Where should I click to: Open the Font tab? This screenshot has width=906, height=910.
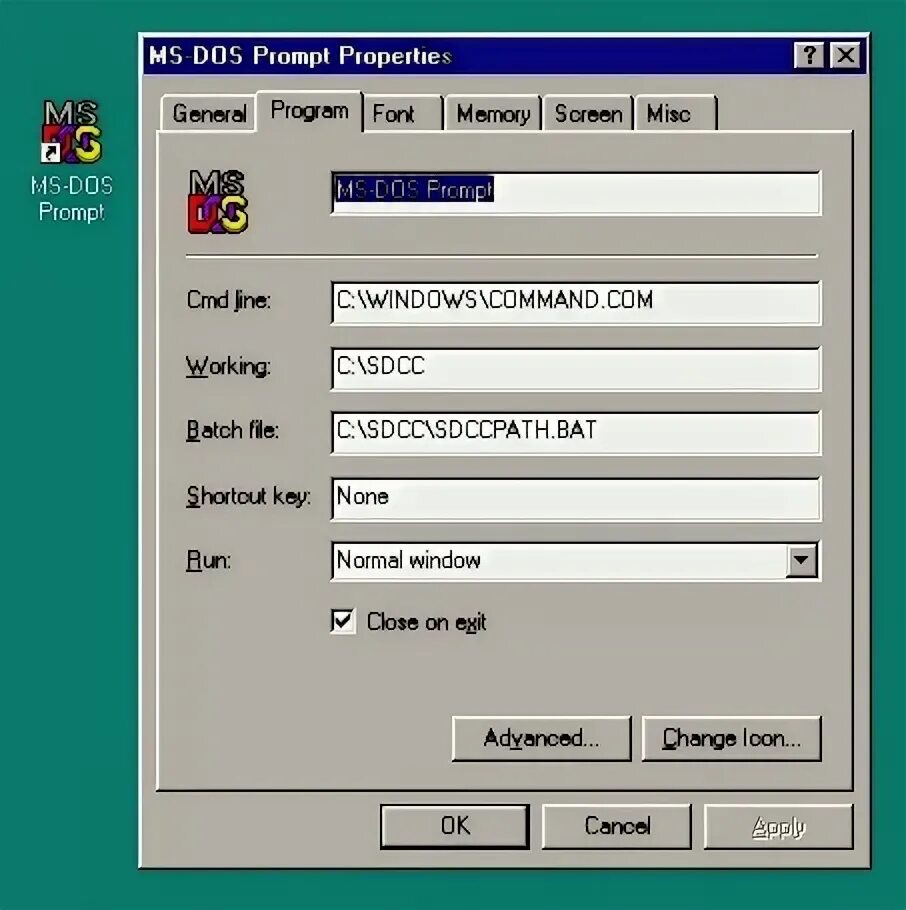(x=403, y=113)
